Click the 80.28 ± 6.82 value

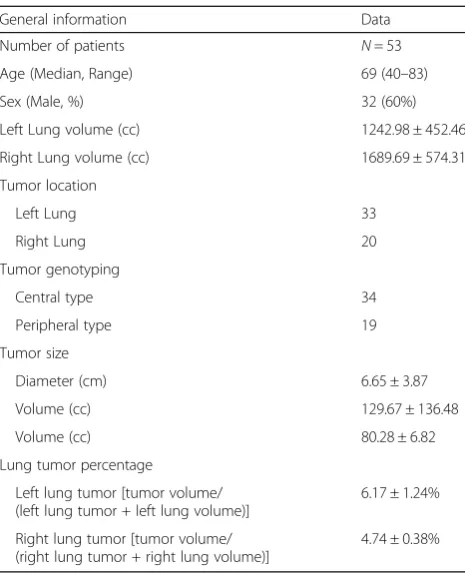(398, 437)
